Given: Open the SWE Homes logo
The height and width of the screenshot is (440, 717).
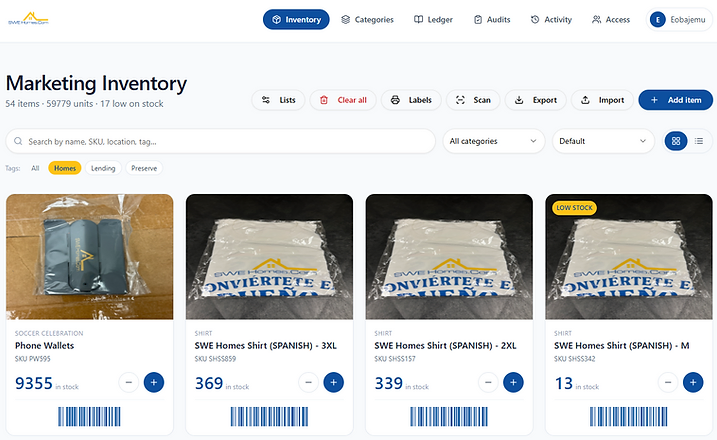Looking at the screenshot, I should (x=28, y=19).
